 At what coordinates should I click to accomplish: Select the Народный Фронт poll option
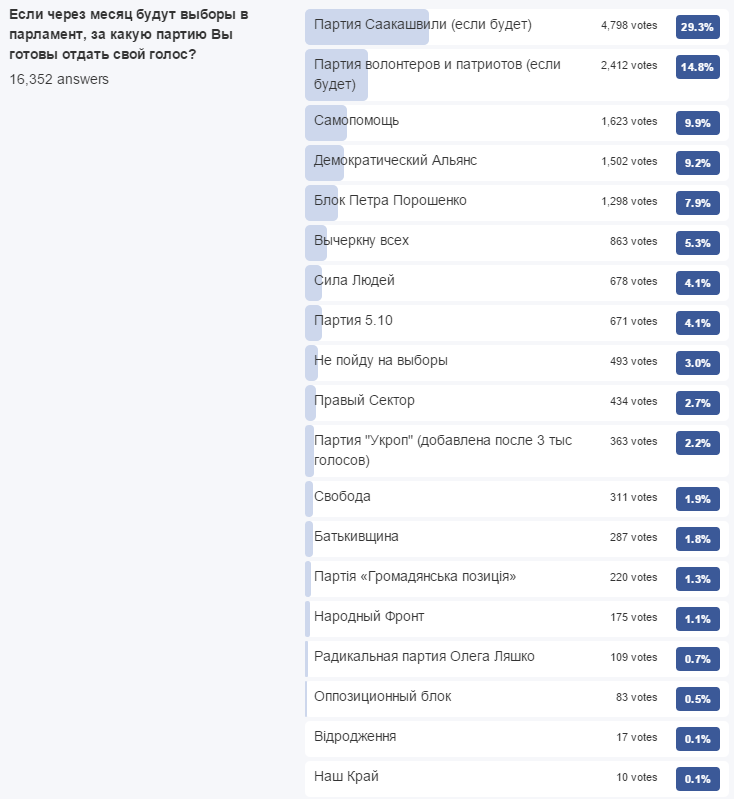517,619
